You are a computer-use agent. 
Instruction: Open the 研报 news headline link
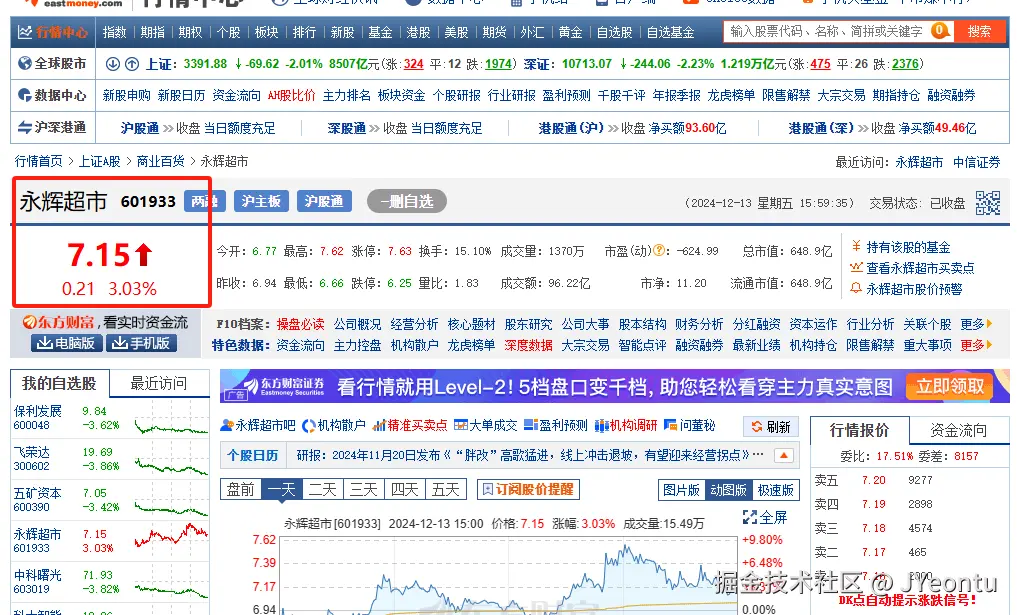[523, 455]
